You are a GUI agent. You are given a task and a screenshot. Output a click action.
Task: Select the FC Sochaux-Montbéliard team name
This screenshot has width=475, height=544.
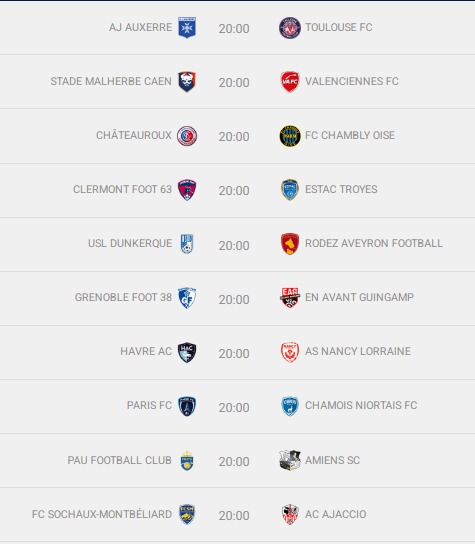click(102, 514)
